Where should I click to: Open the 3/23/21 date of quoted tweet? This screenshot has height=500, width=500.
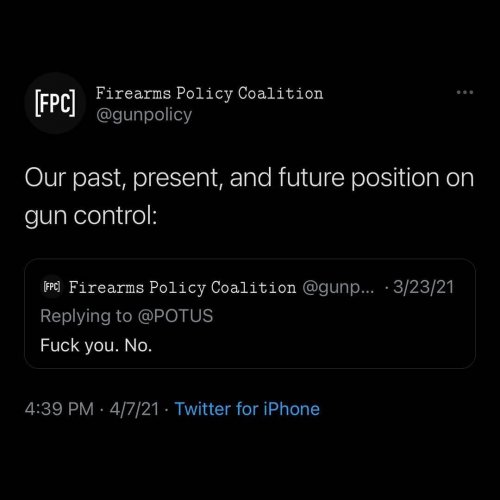[x=423, y=287]
